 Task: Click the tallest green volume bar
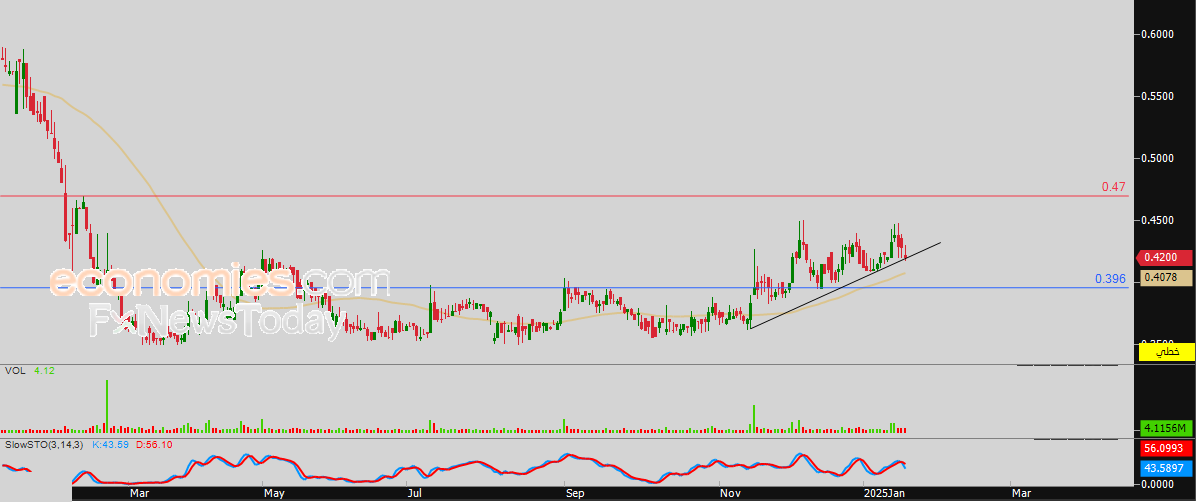tap(107, 407)
